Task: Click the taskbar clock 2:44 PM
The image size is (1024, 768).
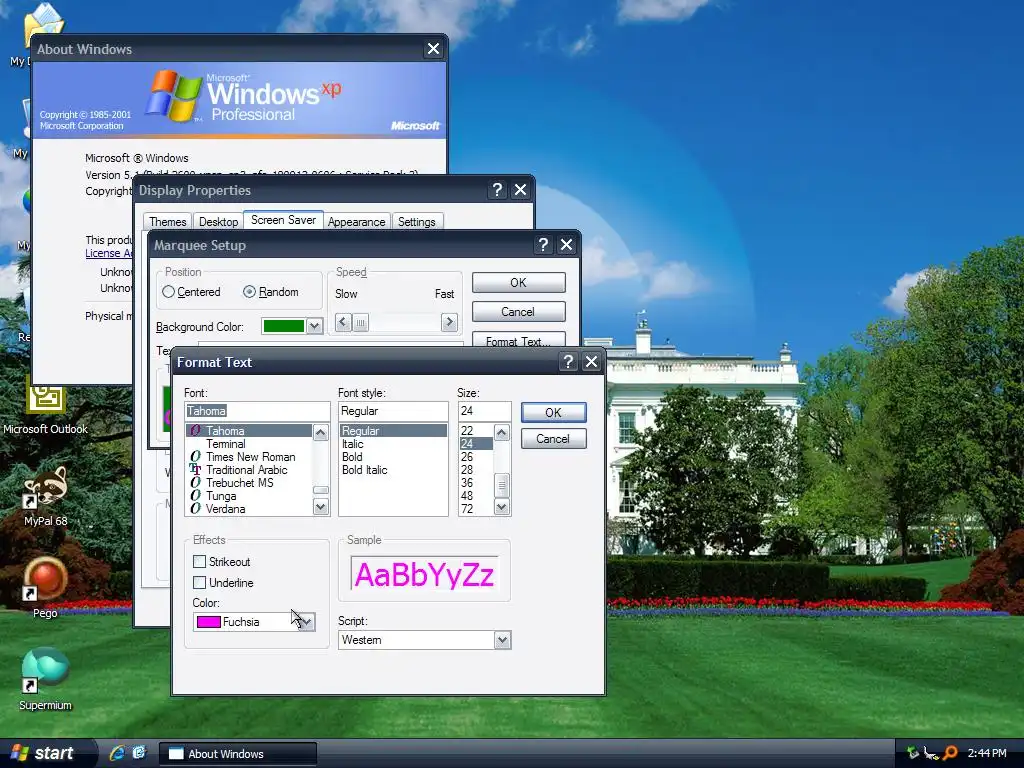Action: (x=987, y=753)
